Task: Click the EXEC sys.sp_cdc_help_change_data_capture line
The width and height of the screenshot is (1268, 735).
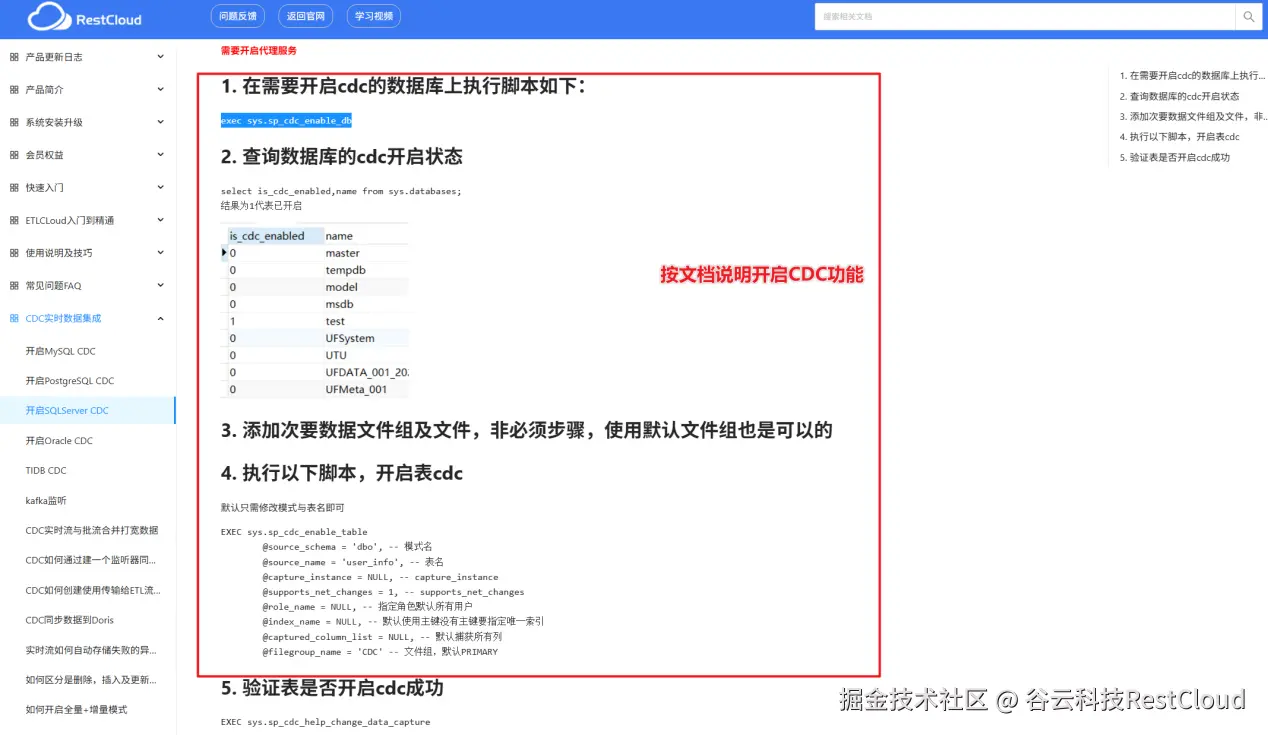Action: pos(325,721)
